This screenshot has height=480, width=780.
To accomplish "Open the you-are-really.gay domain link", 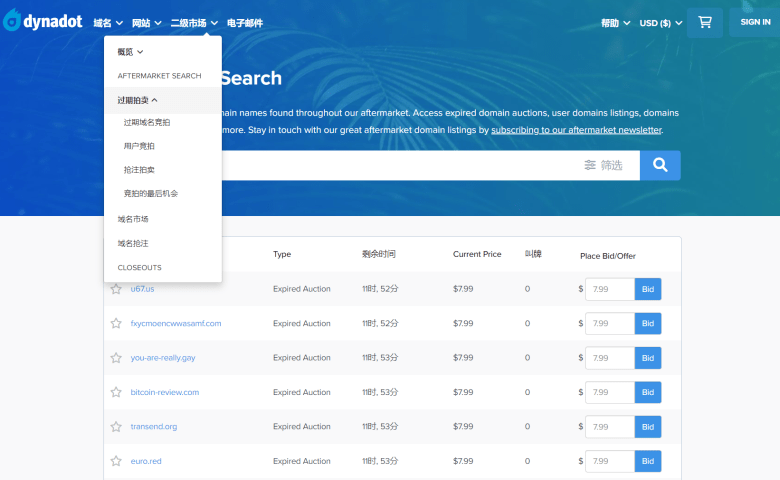I will tap(163, 358).
